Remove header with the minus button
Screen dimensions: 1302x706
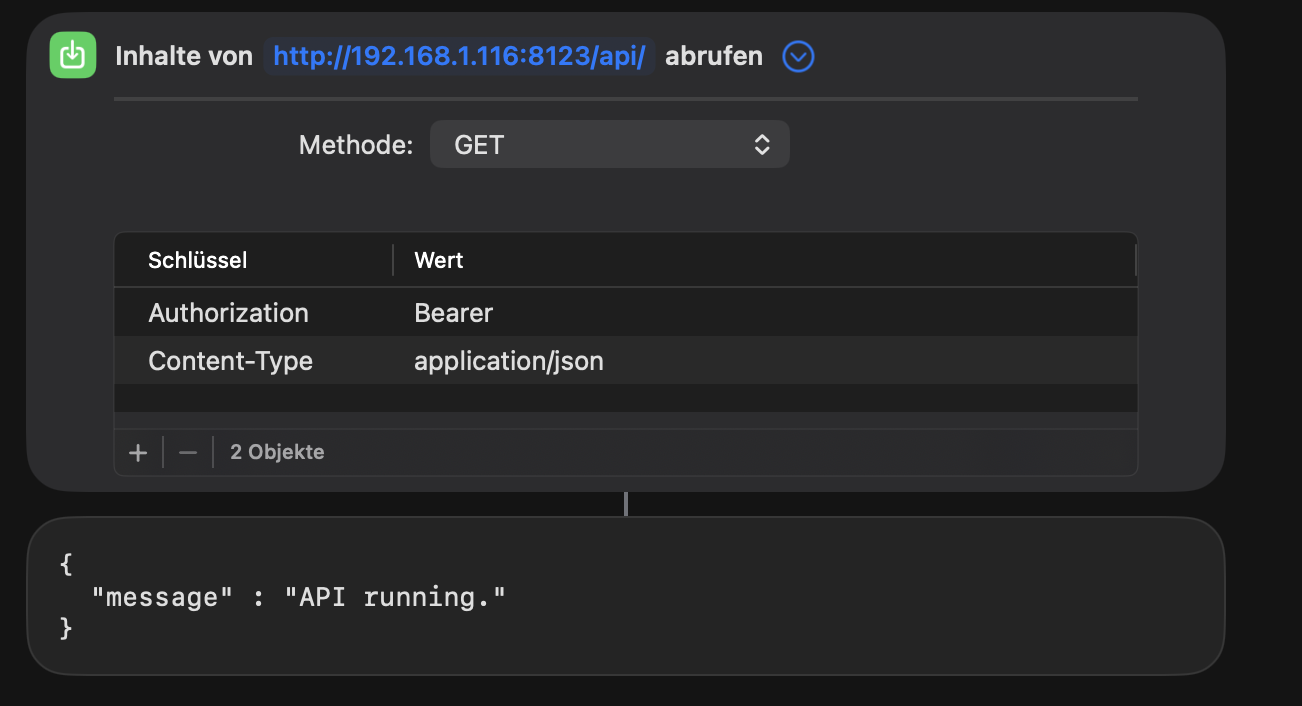tap(188, 452)
